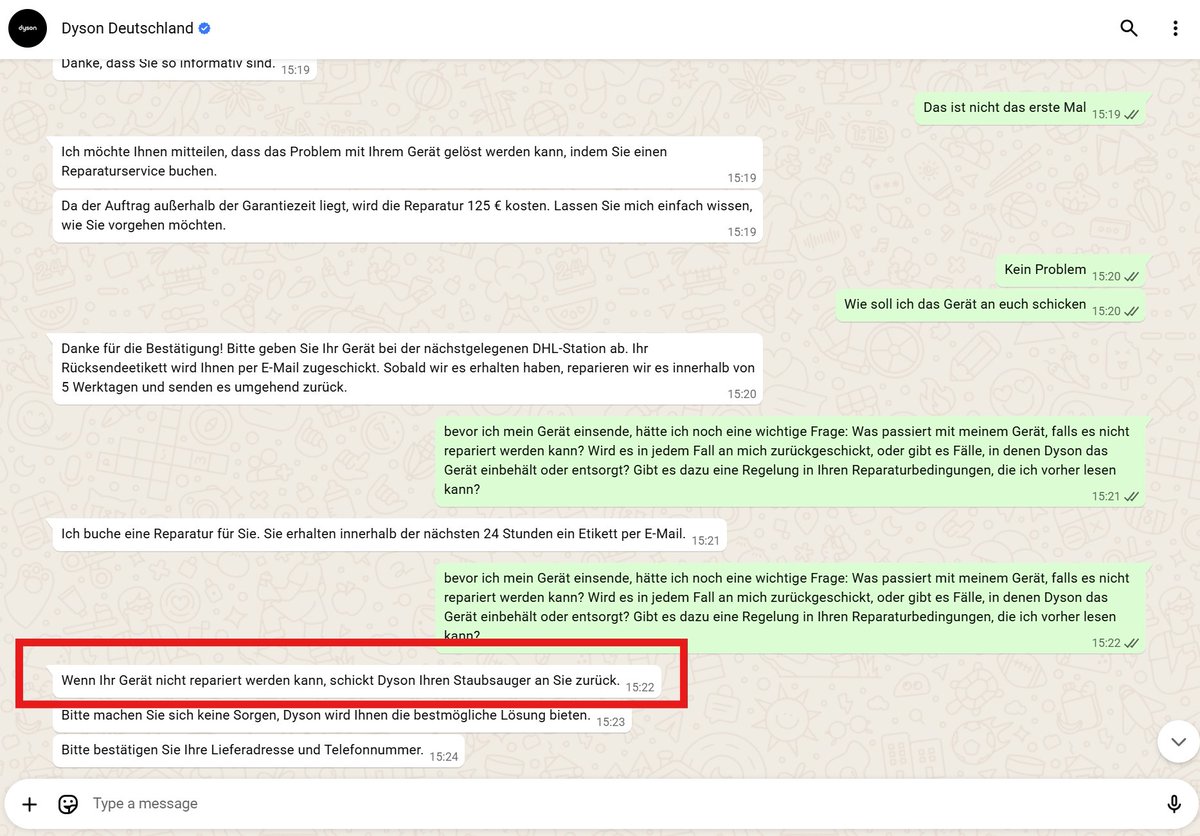Start voice recording with microphone icon
This screenshot has height=836, width=1200.
click(x=1174, y=804)
